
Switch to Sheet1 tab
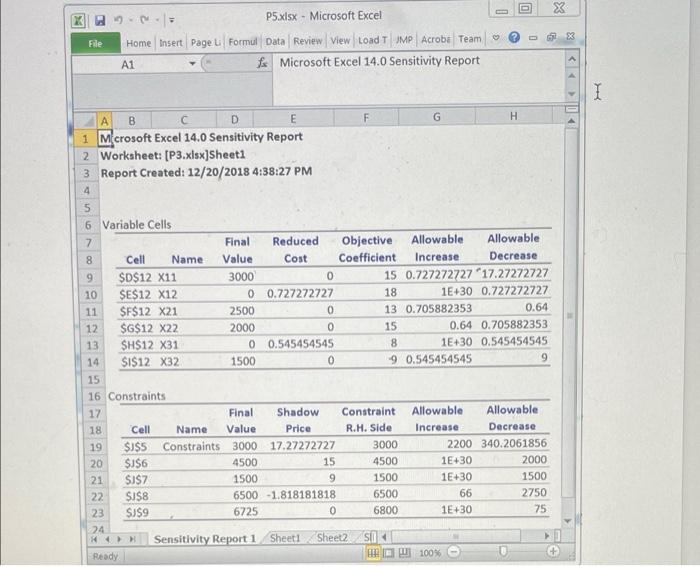click(285, 538)
